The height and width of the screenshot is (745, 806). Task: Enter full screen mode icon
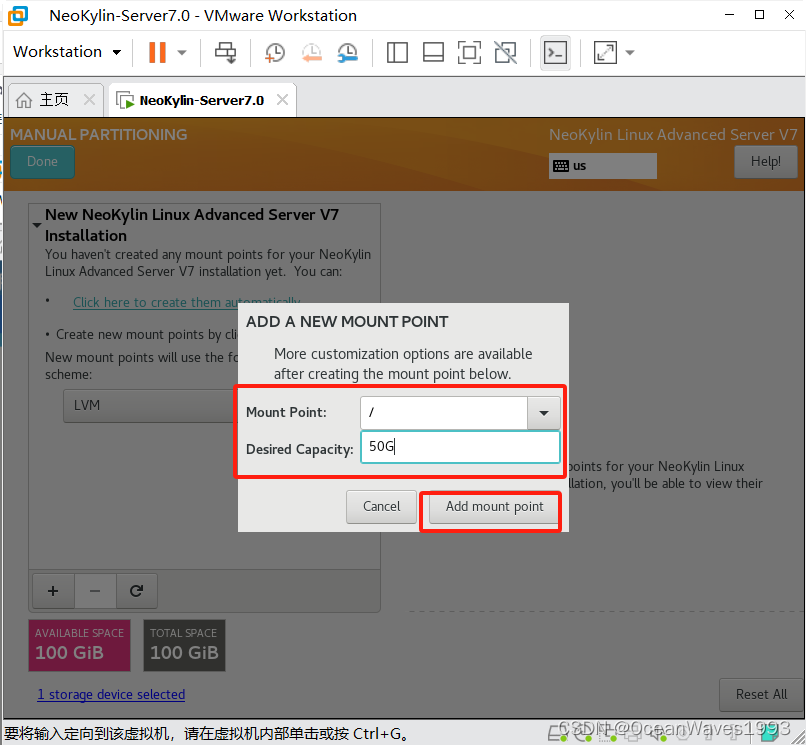[469, 52]
